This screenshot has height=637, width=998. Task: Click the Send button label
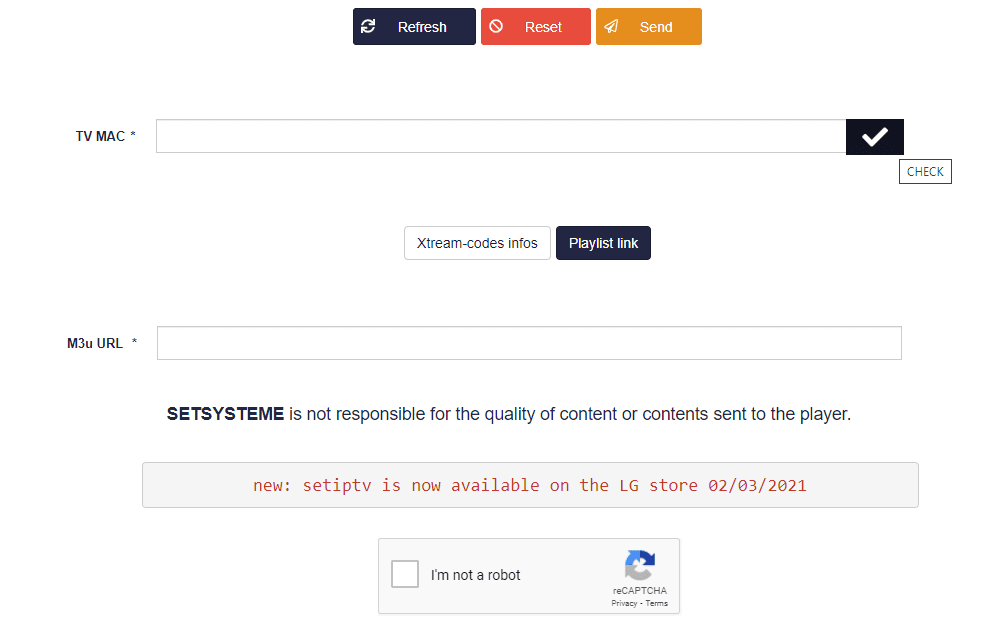point(656,27)
